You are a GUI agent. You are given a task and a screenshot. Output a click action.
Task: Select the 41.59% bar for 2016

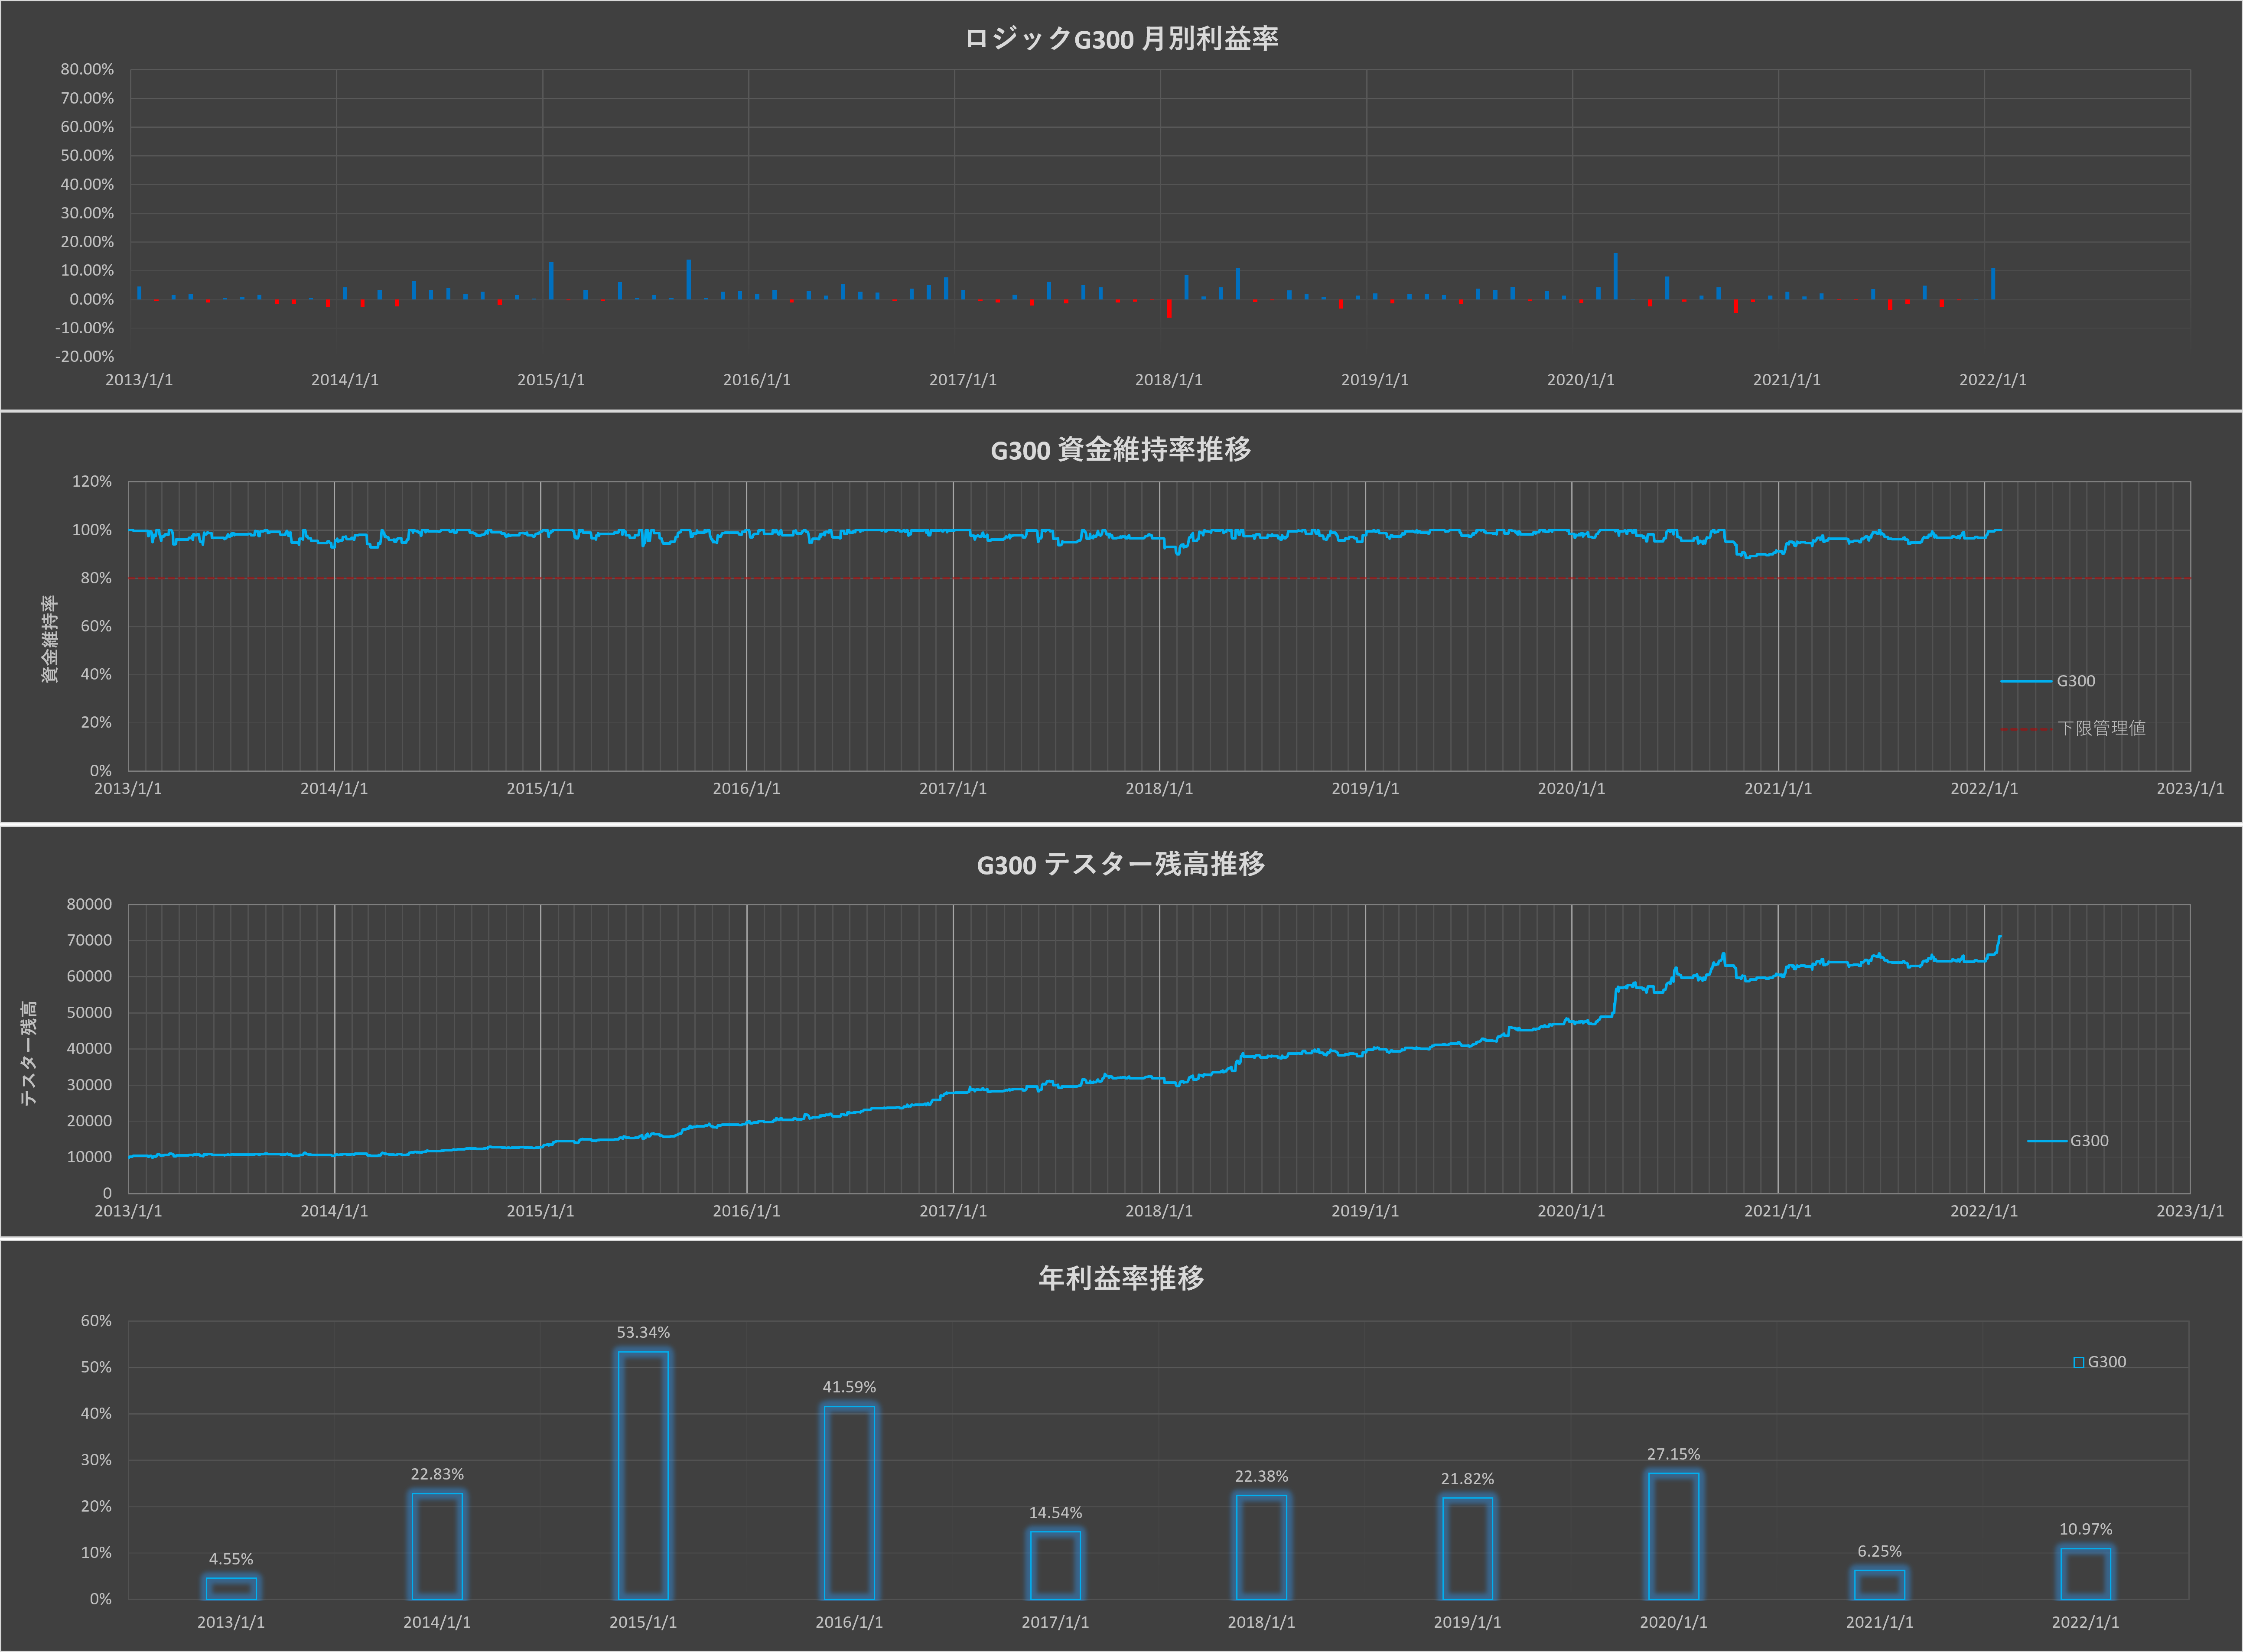[x=849, y=1502]
